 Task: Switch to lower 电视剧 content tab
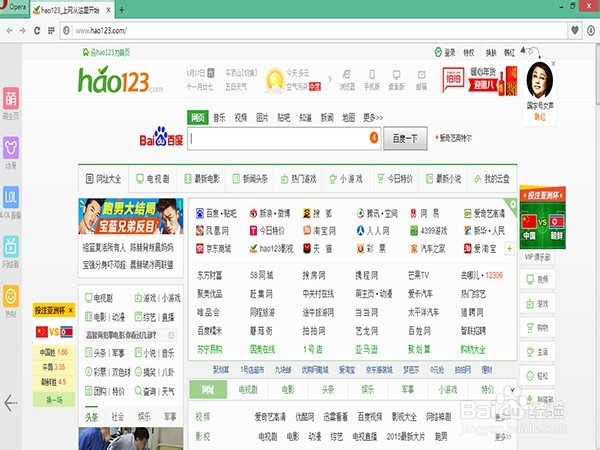click(x=248, y=390)
